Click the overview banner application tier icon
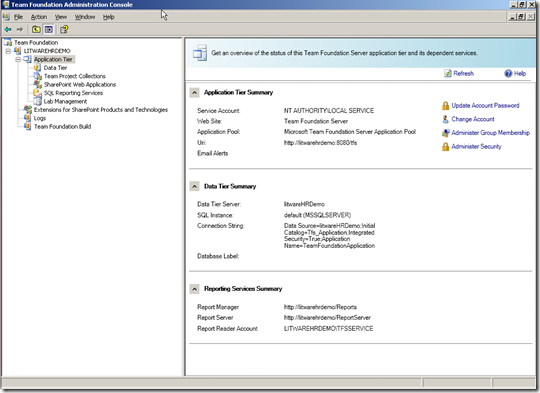 [200, 53]
